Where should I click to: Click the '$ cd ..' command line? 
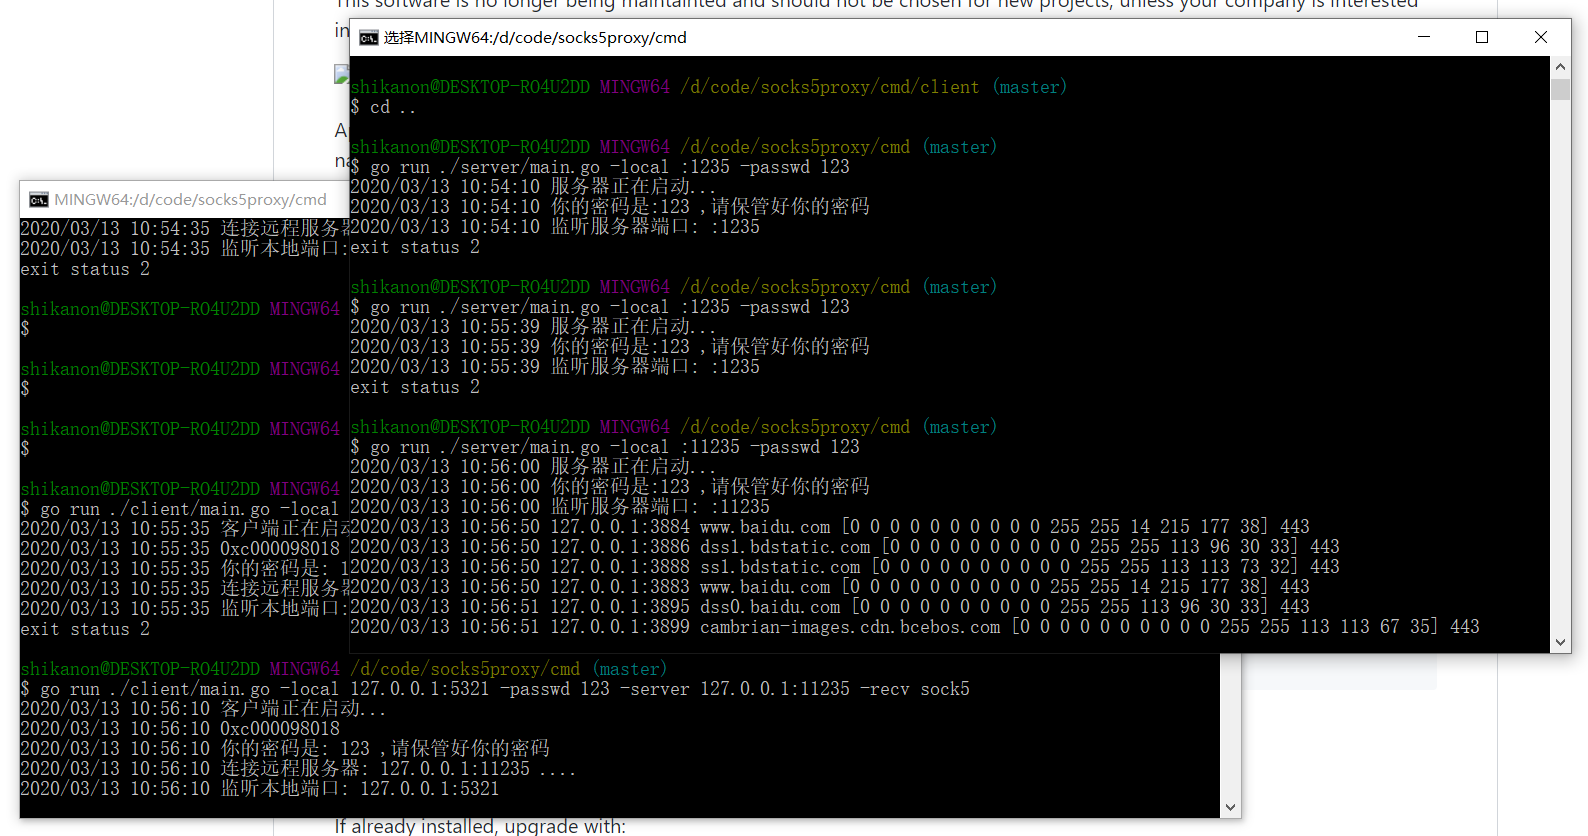tap(383, 107)
